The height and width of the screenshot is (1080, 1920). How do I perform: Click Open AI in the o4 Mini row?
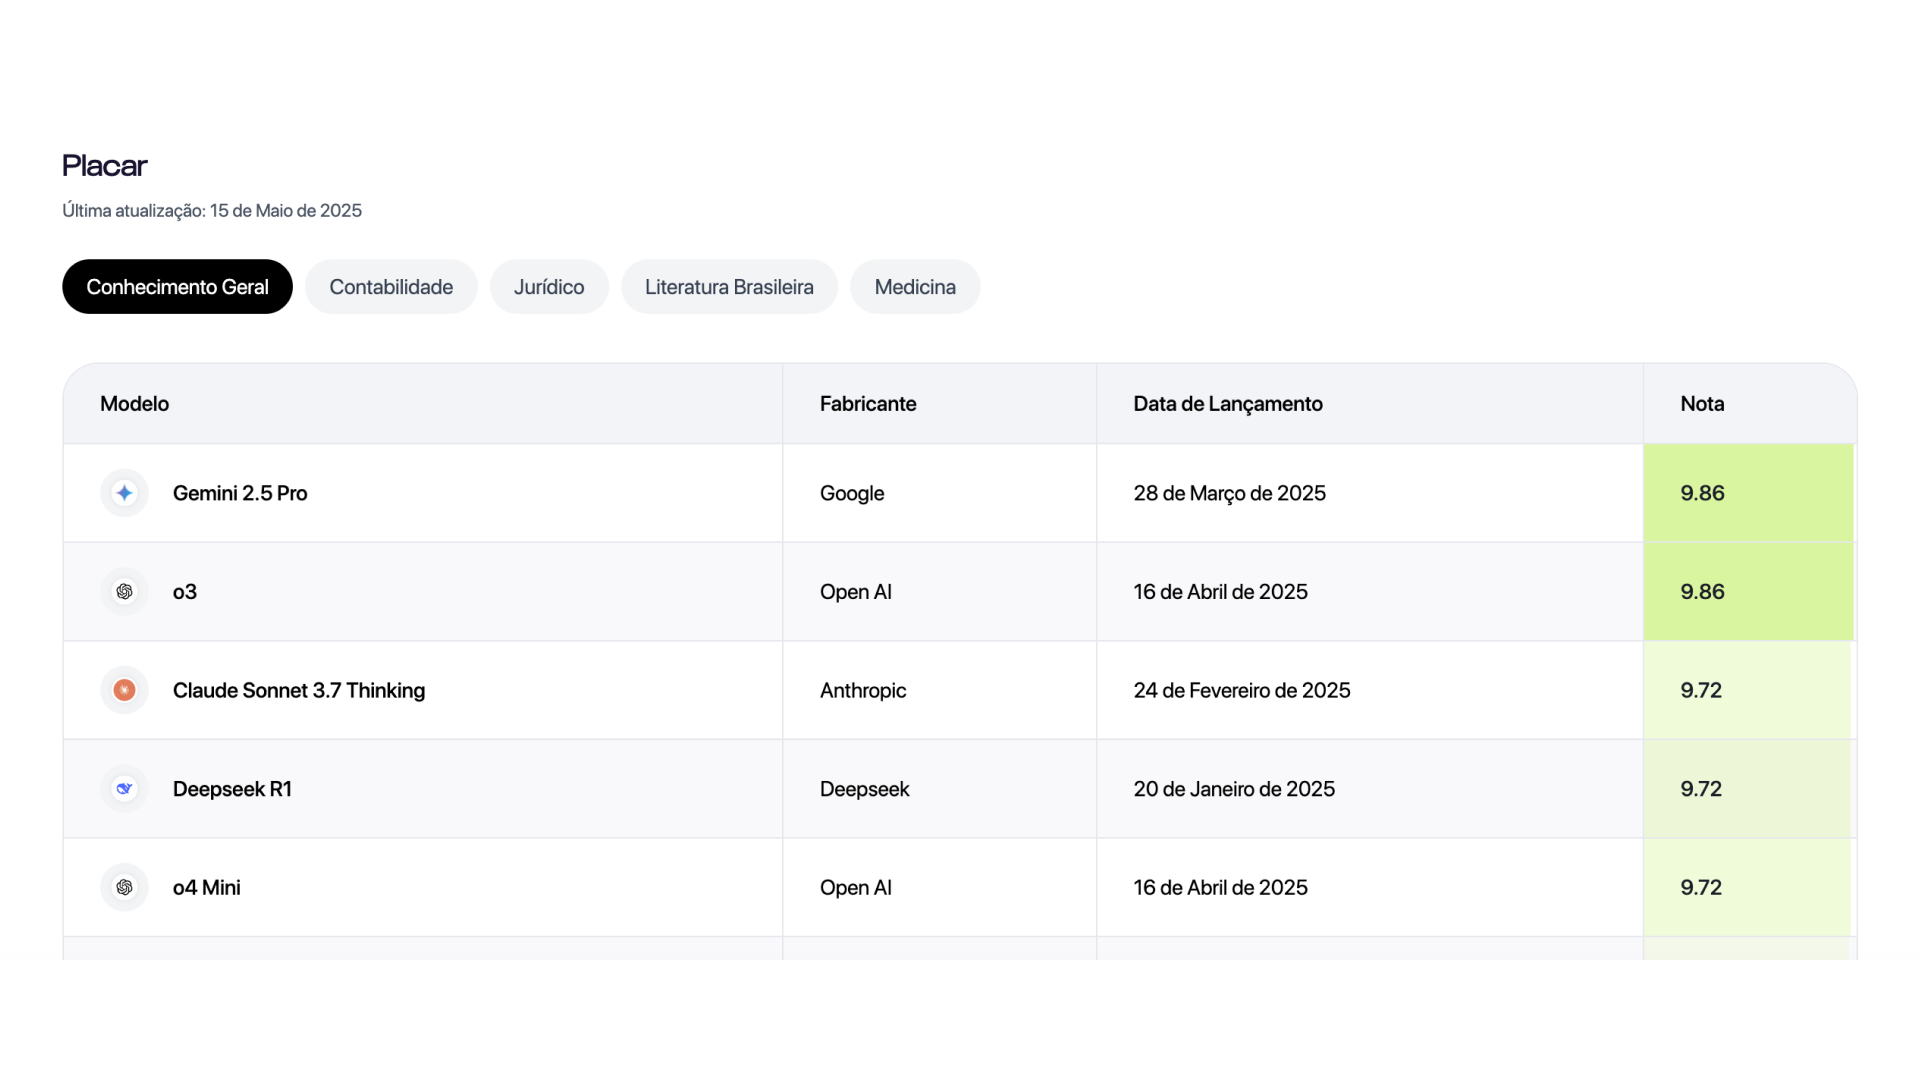[856, 887]
